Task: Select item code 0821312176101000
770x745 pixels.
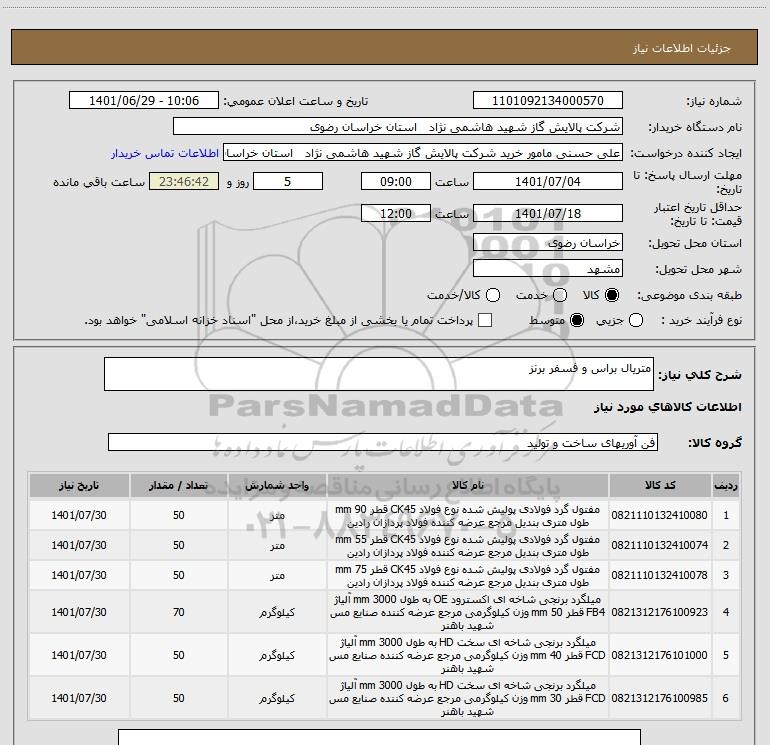Action: [660, 655]
